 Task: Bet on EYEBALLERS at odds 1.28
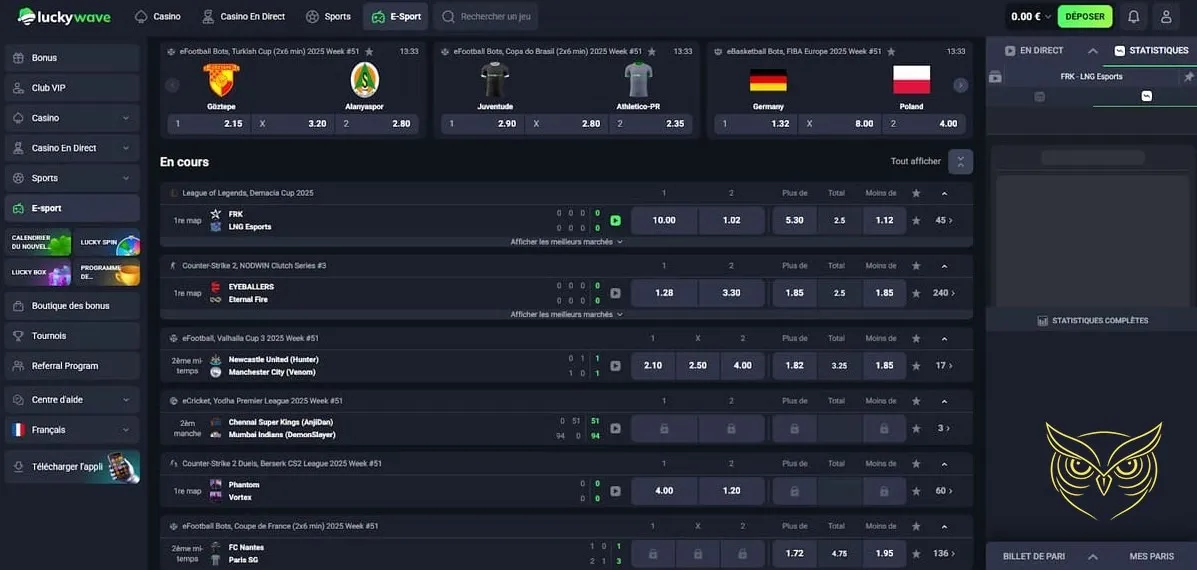point(664,293)
